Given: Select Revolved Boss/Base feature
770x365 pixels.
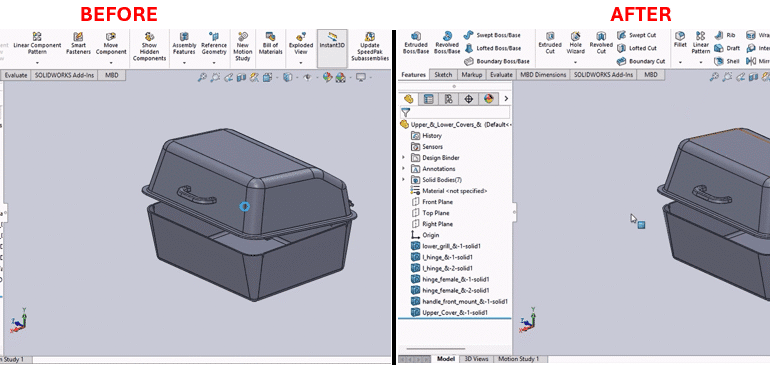Looking at the screenshot, I should pyautogui.click(x=447, y=43).
